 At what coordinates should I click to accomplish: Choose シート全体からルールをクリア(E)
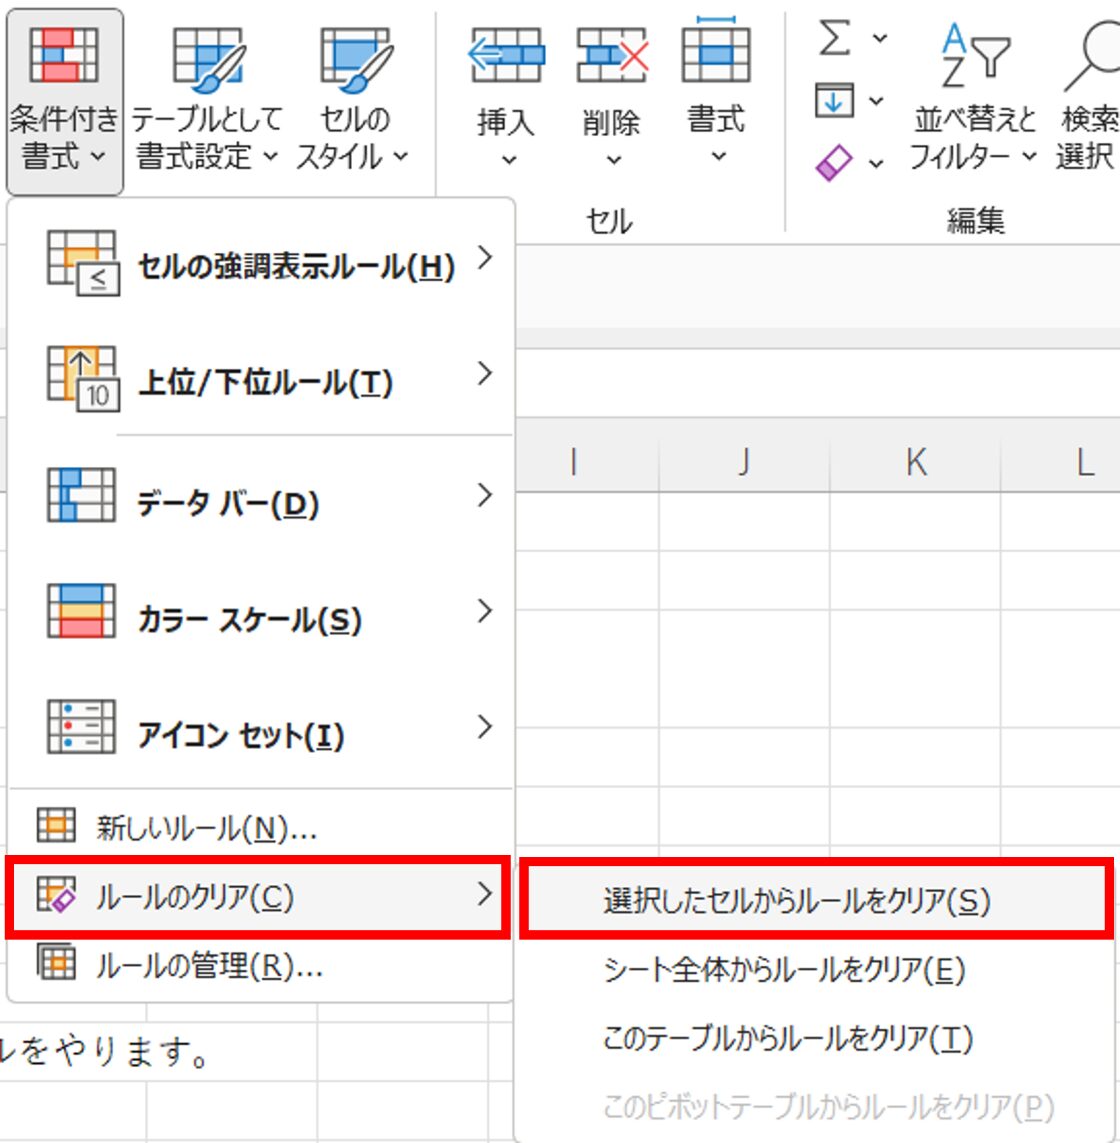coord(817,970)
